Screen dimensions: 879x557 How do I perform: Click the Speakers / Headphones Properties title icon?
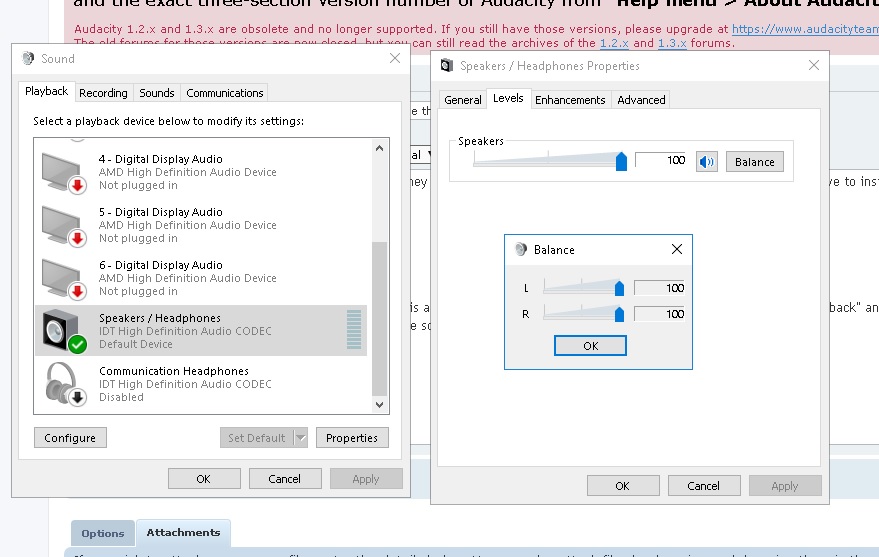[x=447, y=66]
